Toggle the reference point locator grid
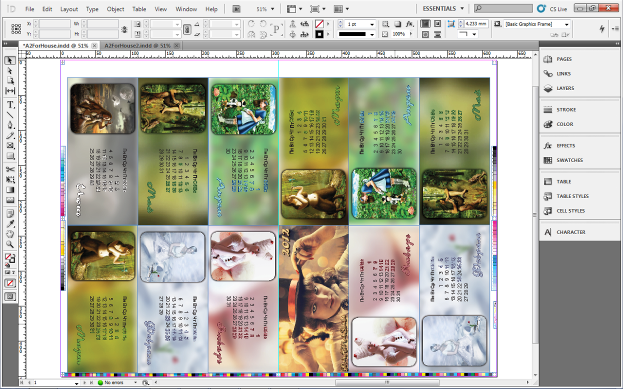This screenshot has height=389, width=623. click(16, 29)
